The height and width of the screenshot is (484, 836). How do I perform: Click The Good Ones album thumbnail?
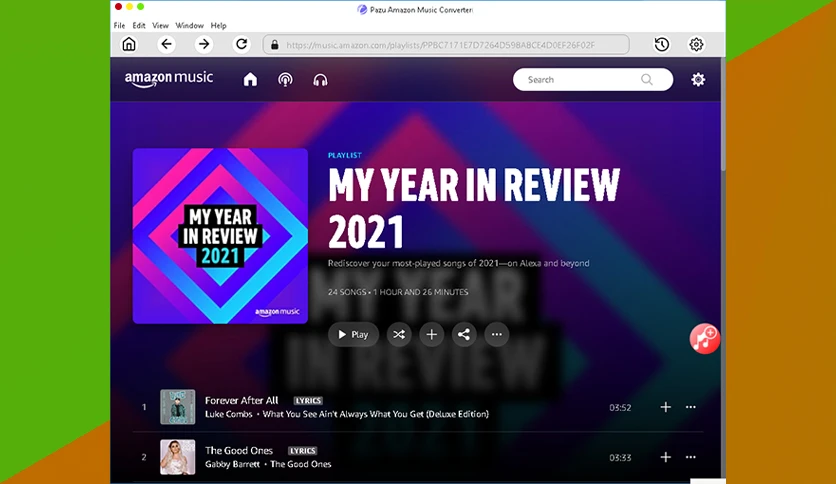178,457
